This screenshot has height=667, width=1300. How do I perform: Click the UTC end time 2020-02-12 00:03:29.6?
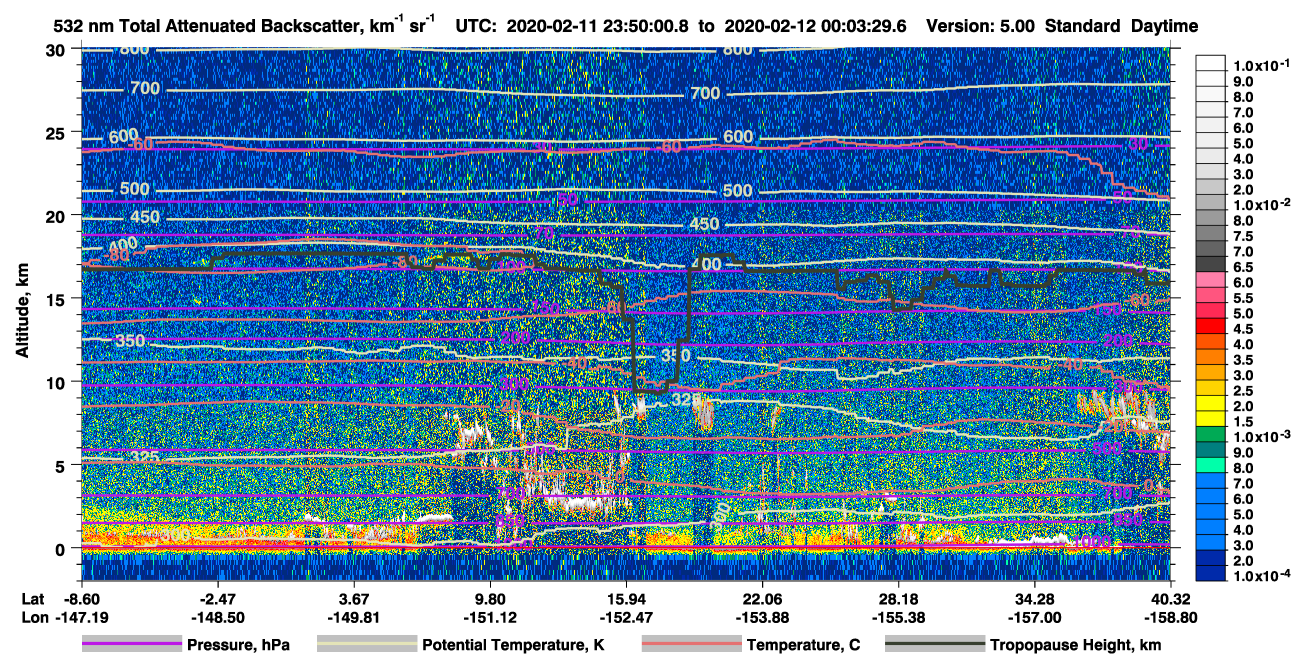click(814, 26)
